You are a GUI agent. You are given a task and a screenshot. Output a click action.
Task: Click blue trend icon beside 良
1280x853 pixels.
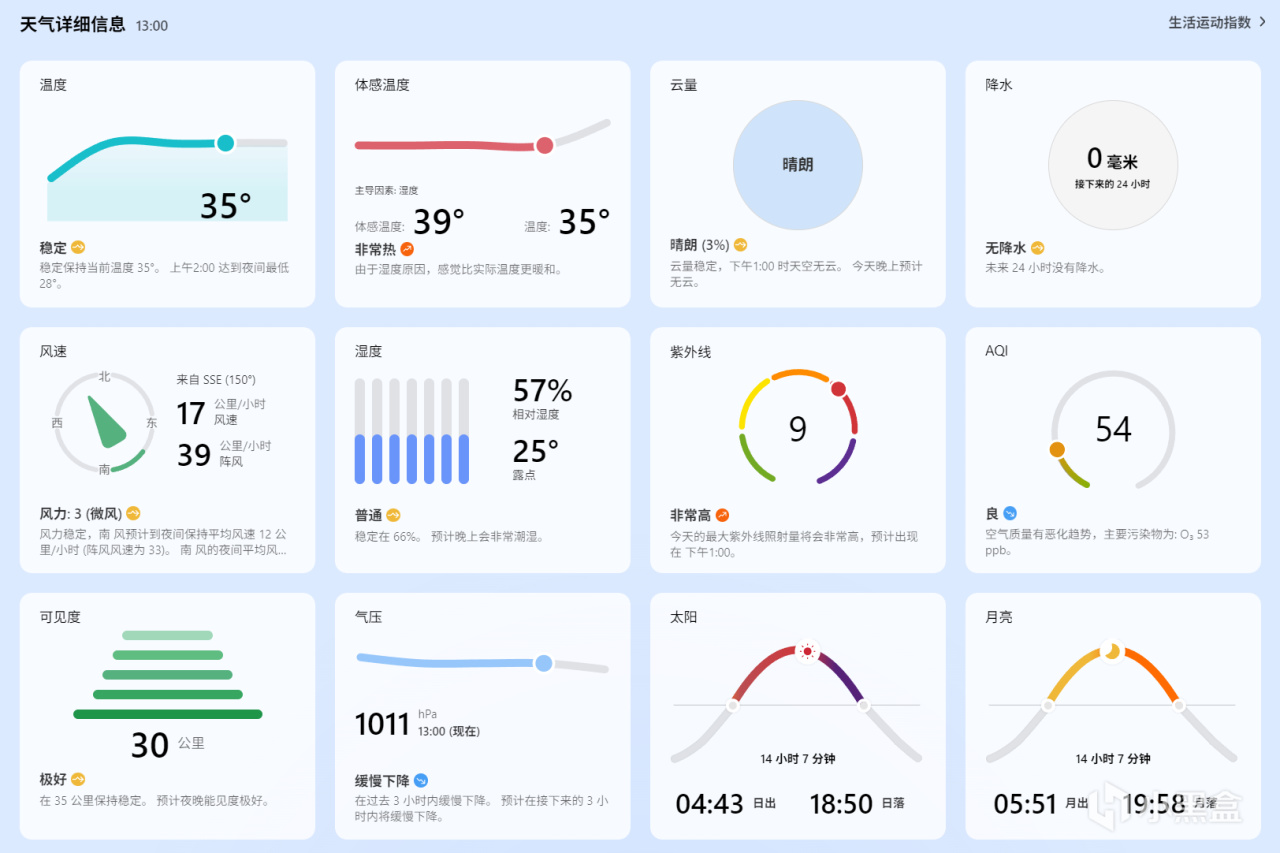click(1010, 513)
